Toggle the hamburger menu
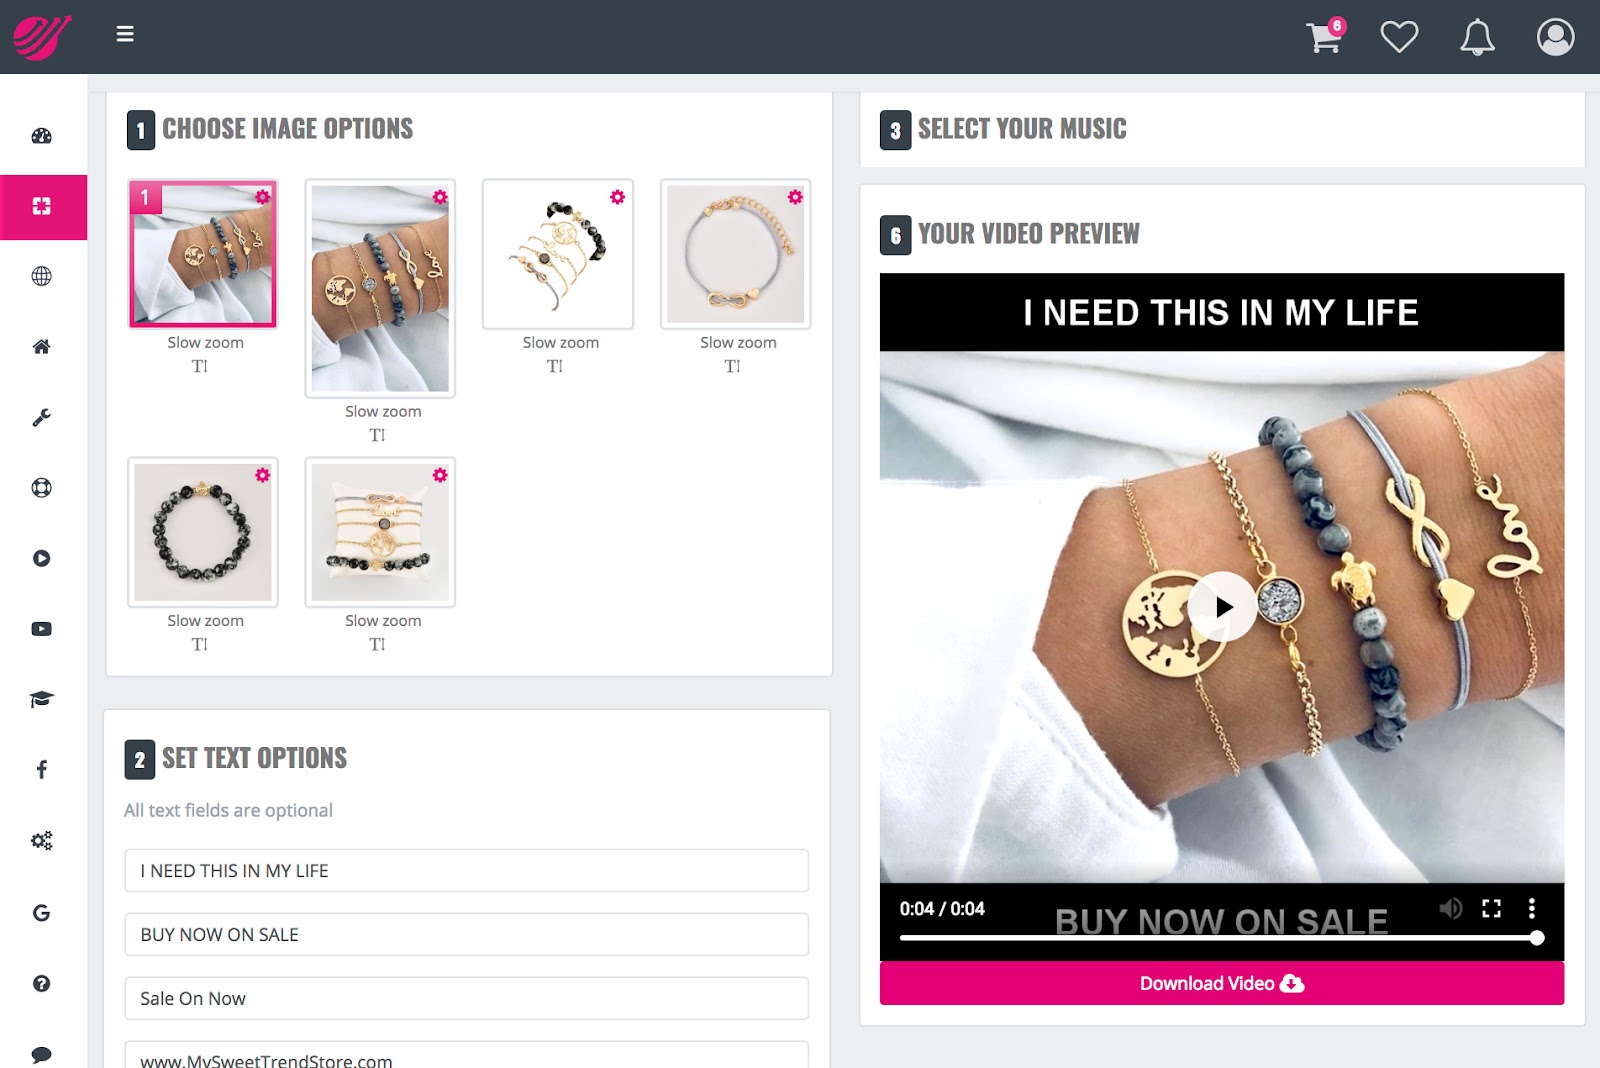1600x1068 pixels. click(x=125, y=34)
